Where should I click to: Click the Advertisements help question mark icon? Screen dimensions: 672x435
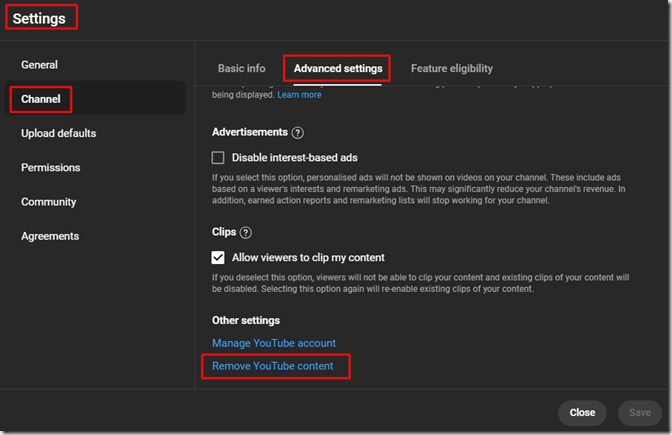tap(298, 133)
